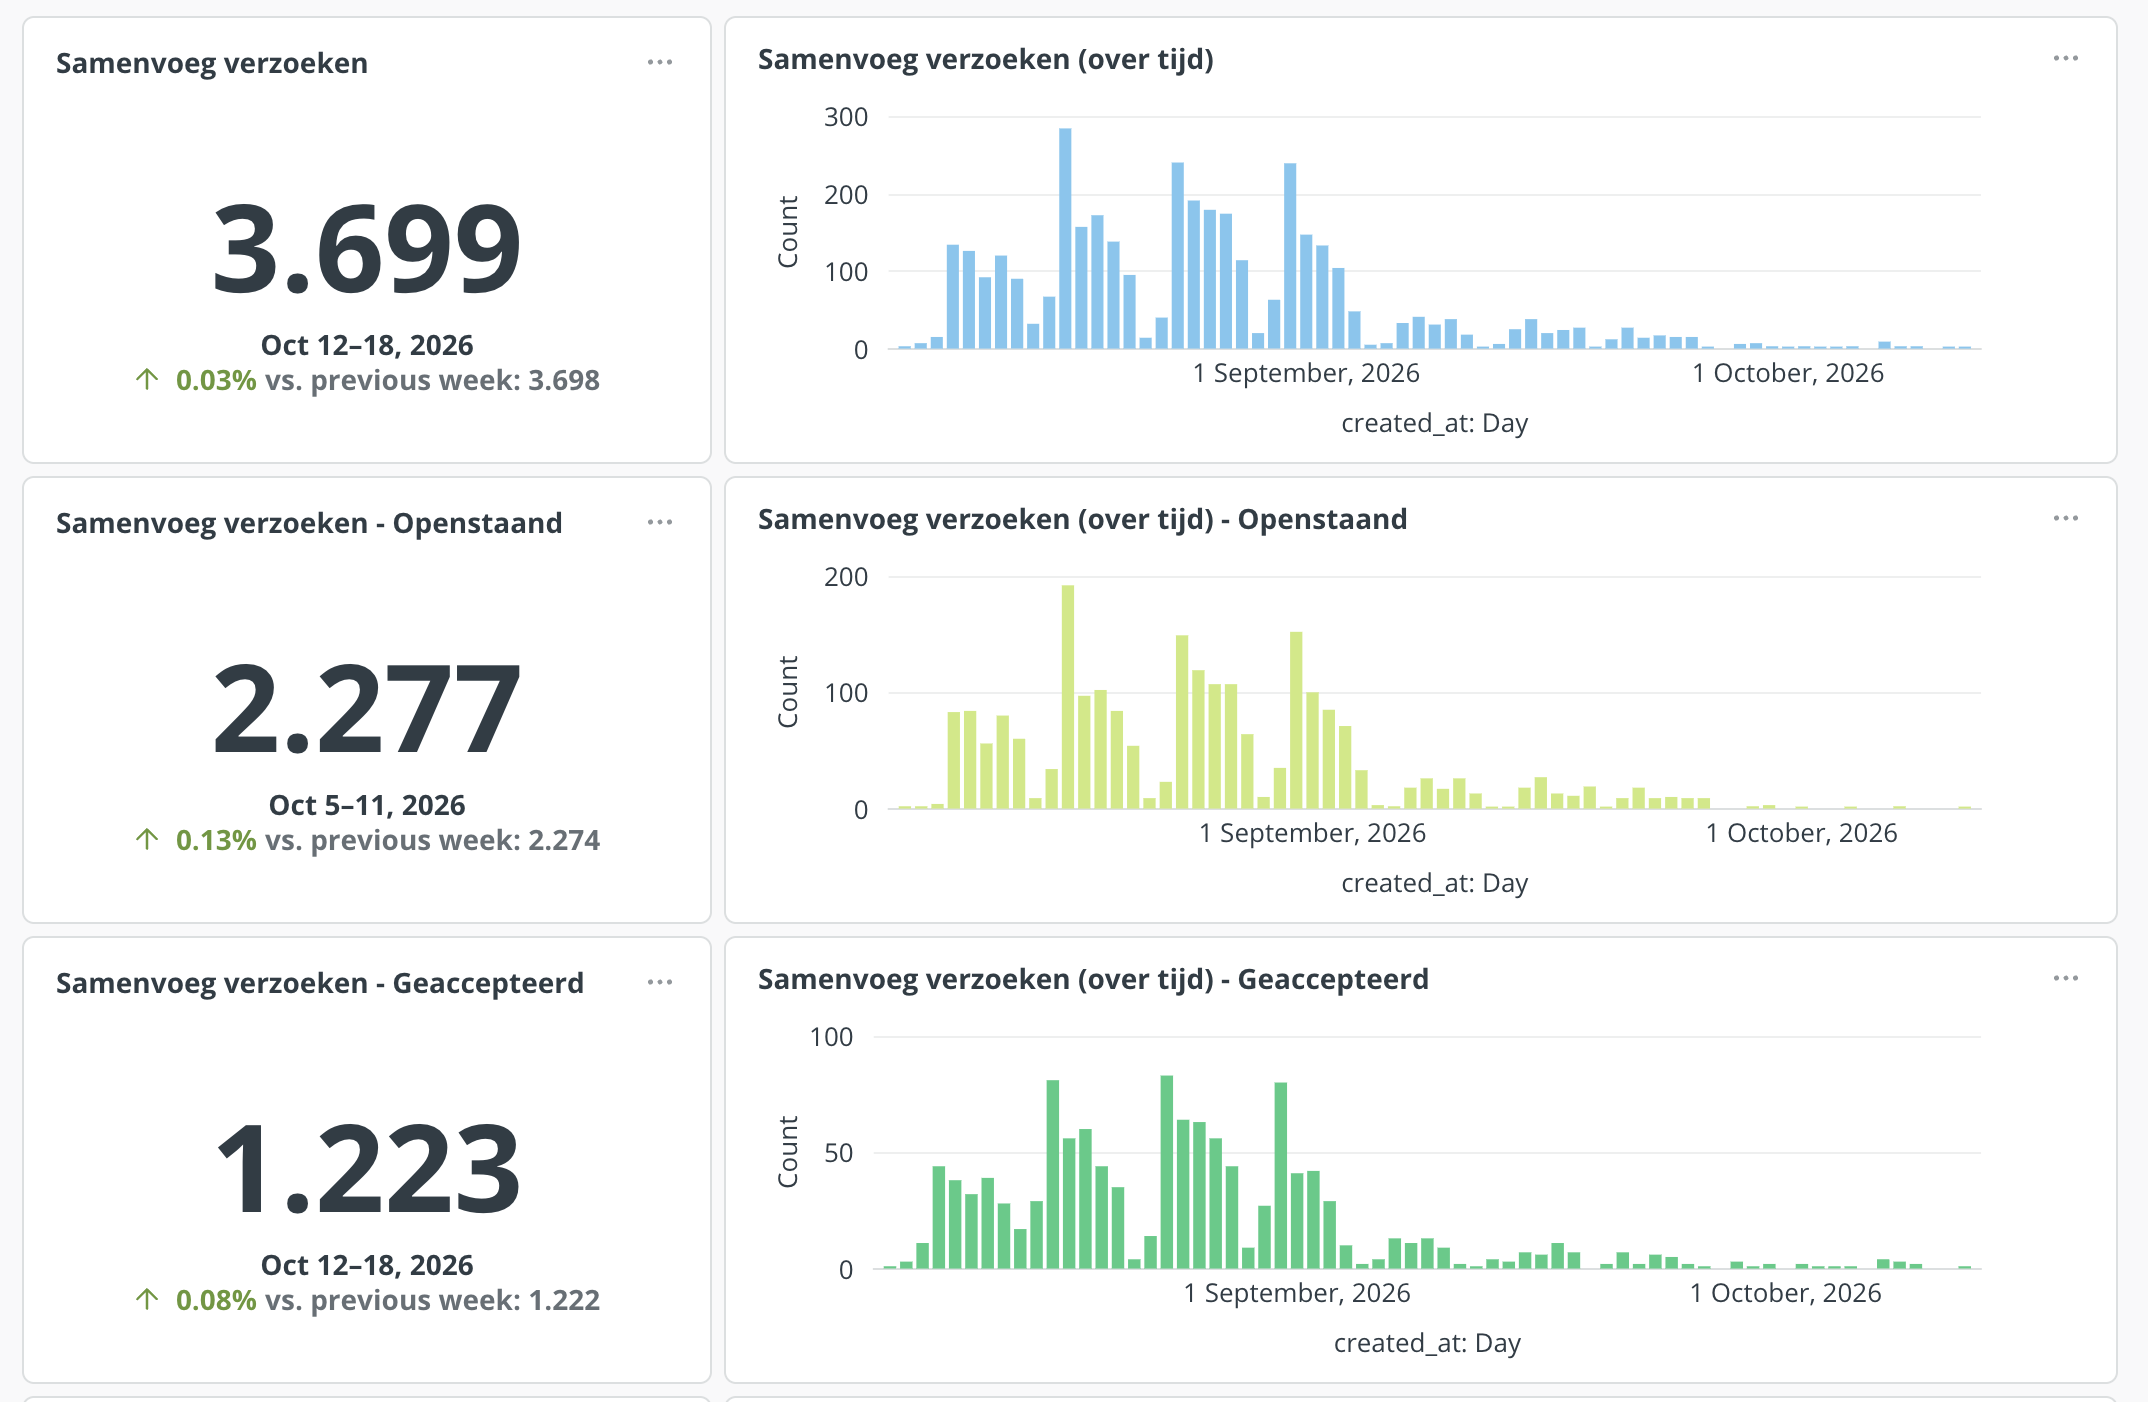Click '1 October, 2026' label in Geaccepteerd chart

tap(1785, 1293)
